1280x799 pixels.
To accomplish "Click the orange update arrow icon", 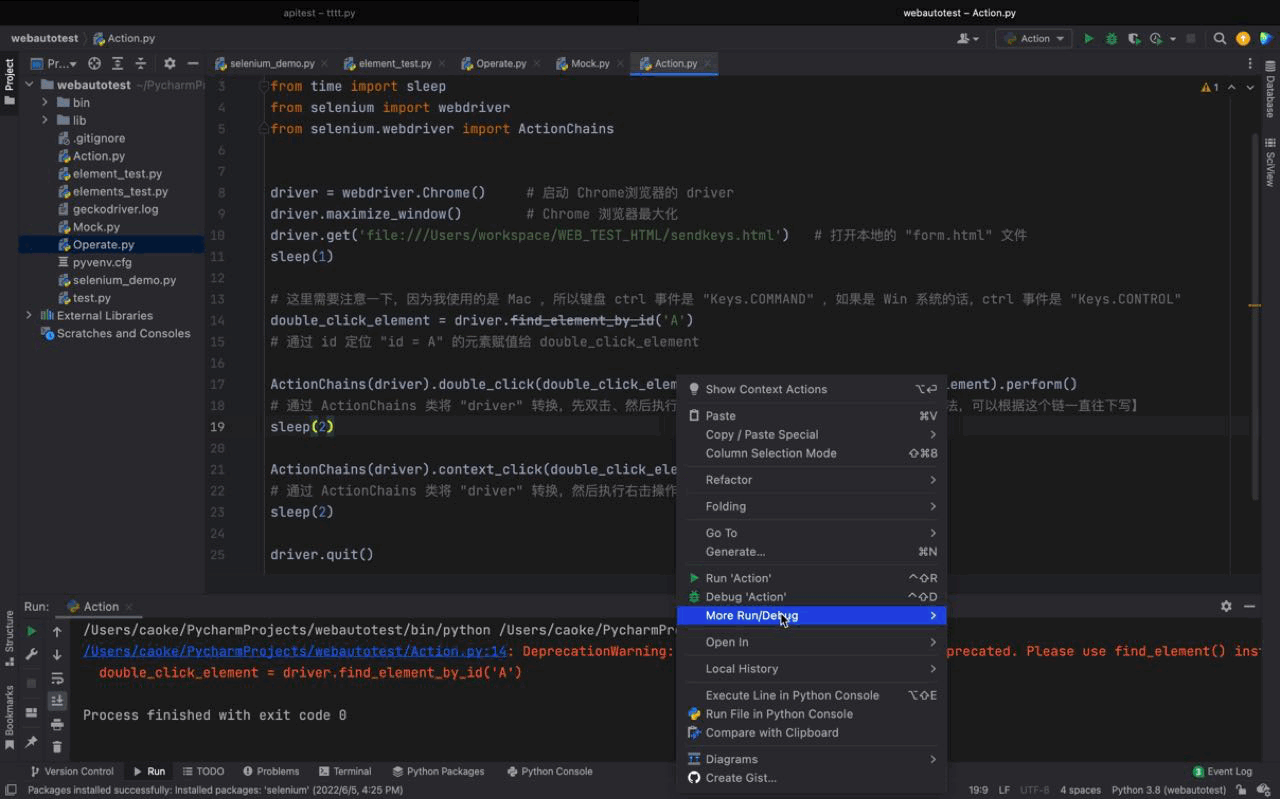I will point(1243,39).
